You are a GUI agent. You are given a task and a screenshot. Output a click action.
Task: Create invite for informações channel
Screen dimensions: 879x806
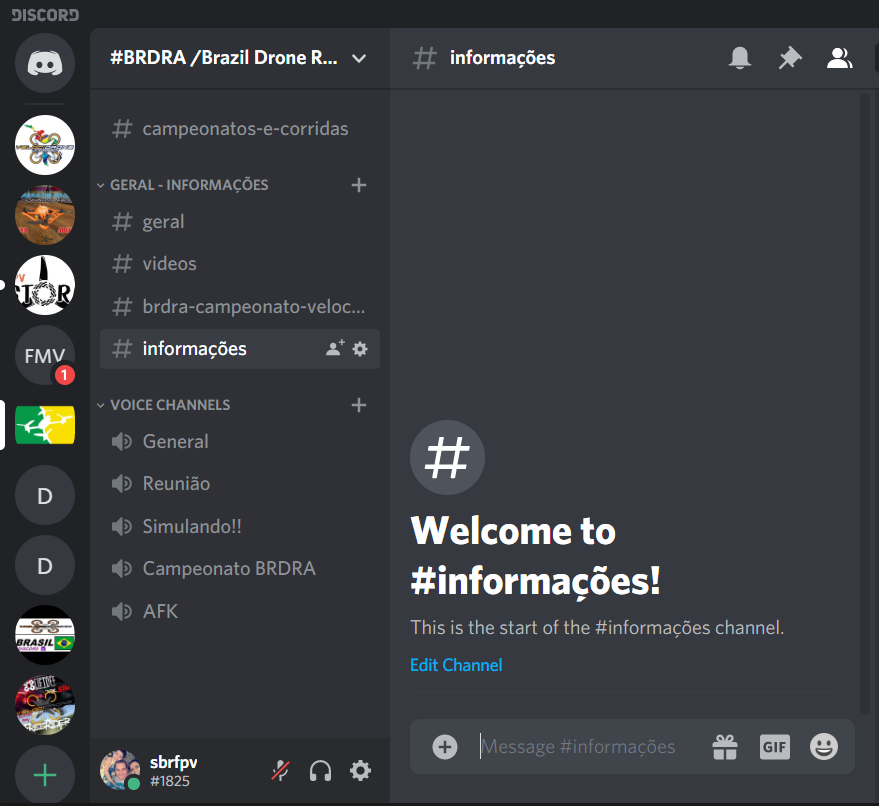click(335, 349)
